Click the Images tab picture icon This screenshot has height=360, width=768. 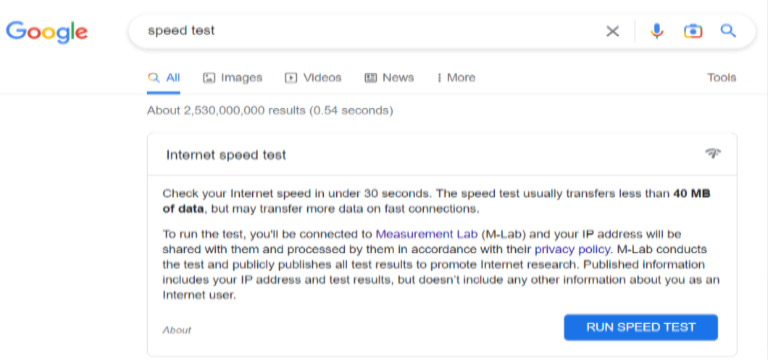[209, 77]
